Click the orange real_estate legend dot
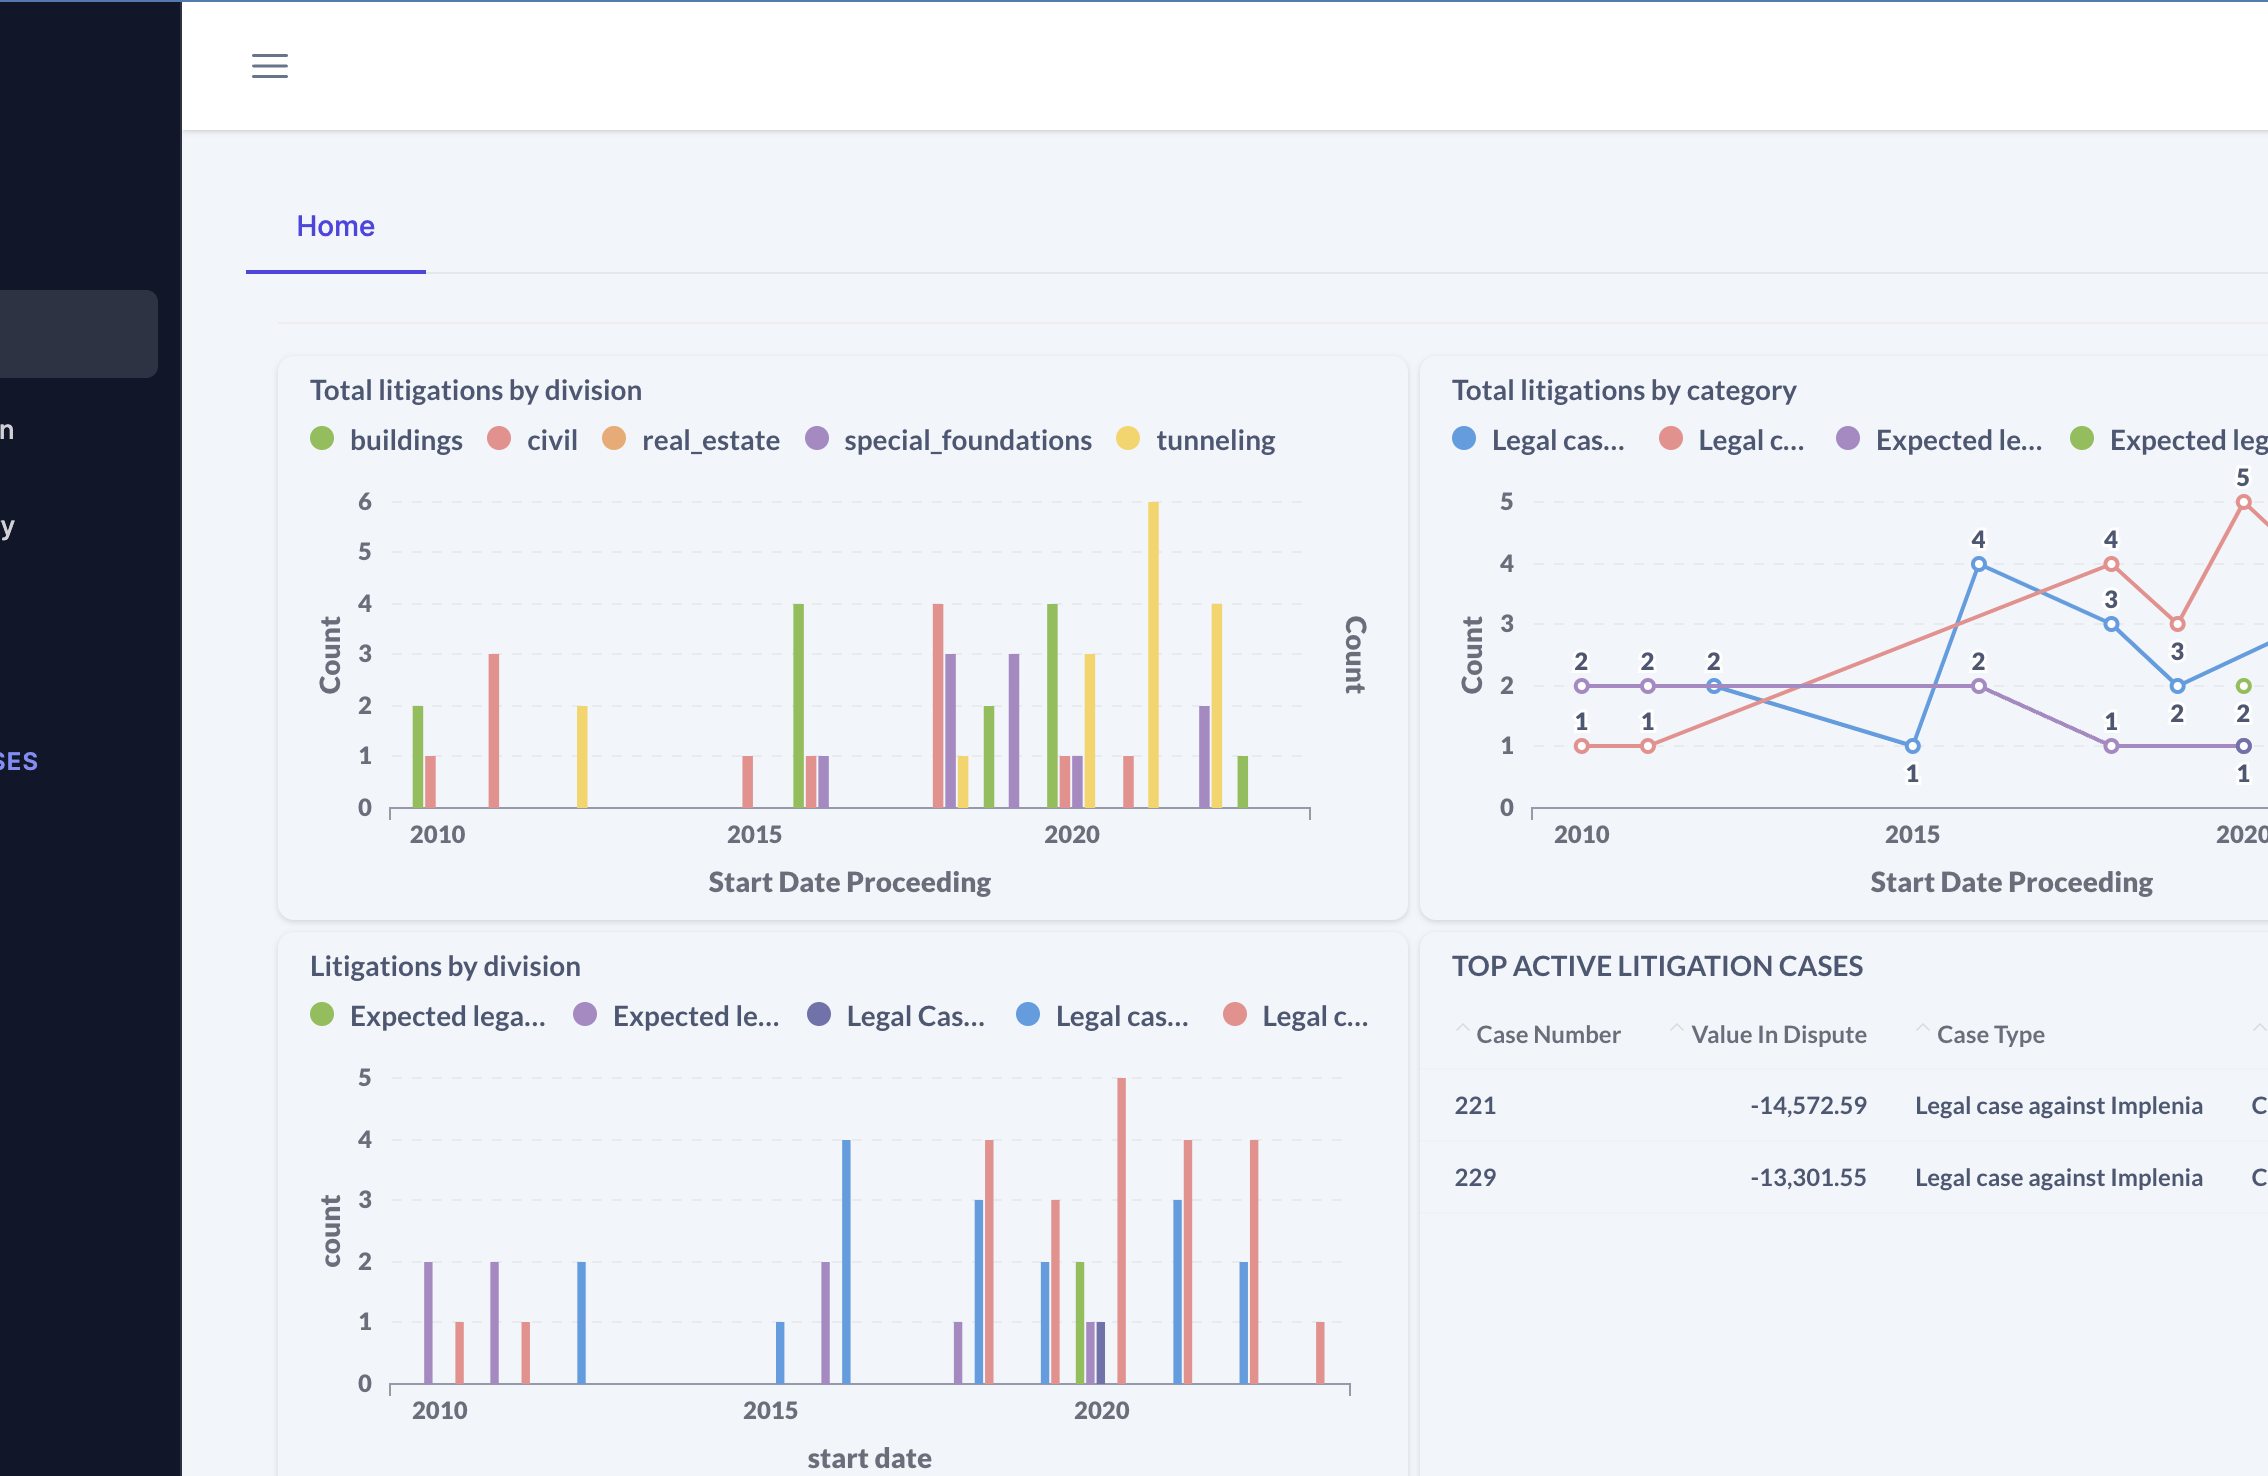Image resolution: width=2268 pixels, height=1476 pixels. tap(614, 439)
